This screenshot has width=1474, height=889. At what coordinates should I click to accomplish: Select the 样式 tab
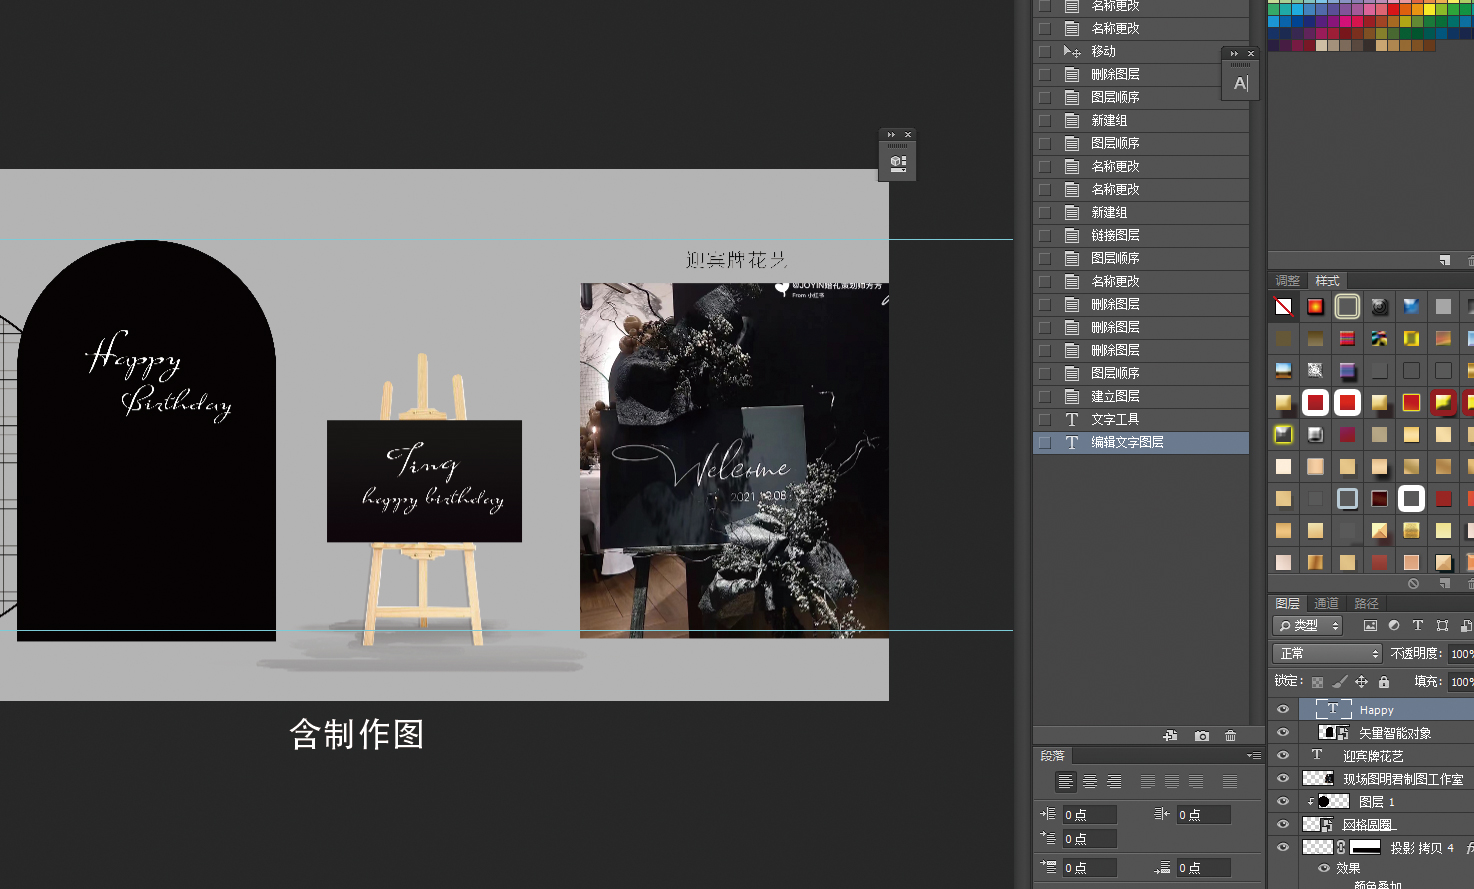[x=1328, y=281]
